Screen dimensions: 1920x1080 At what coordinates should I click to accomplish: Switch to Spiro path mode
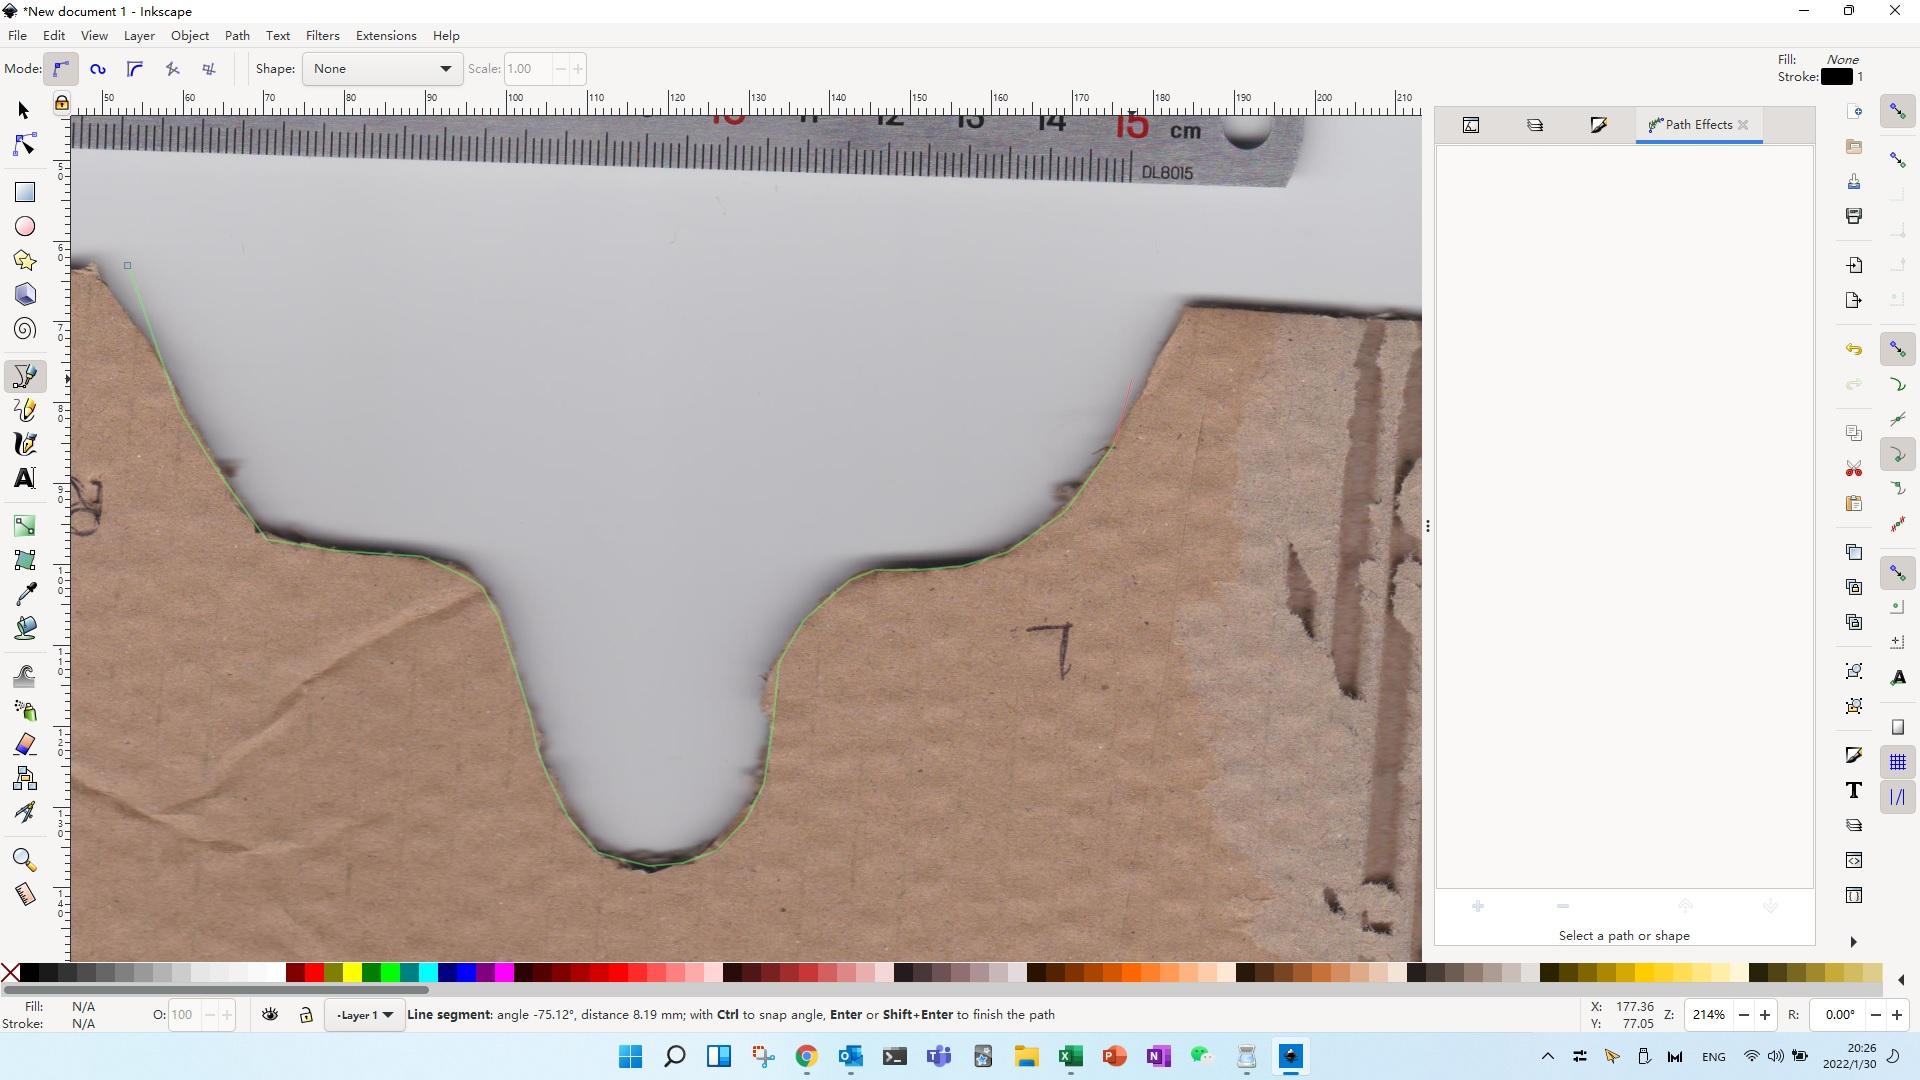pos(97,69)
